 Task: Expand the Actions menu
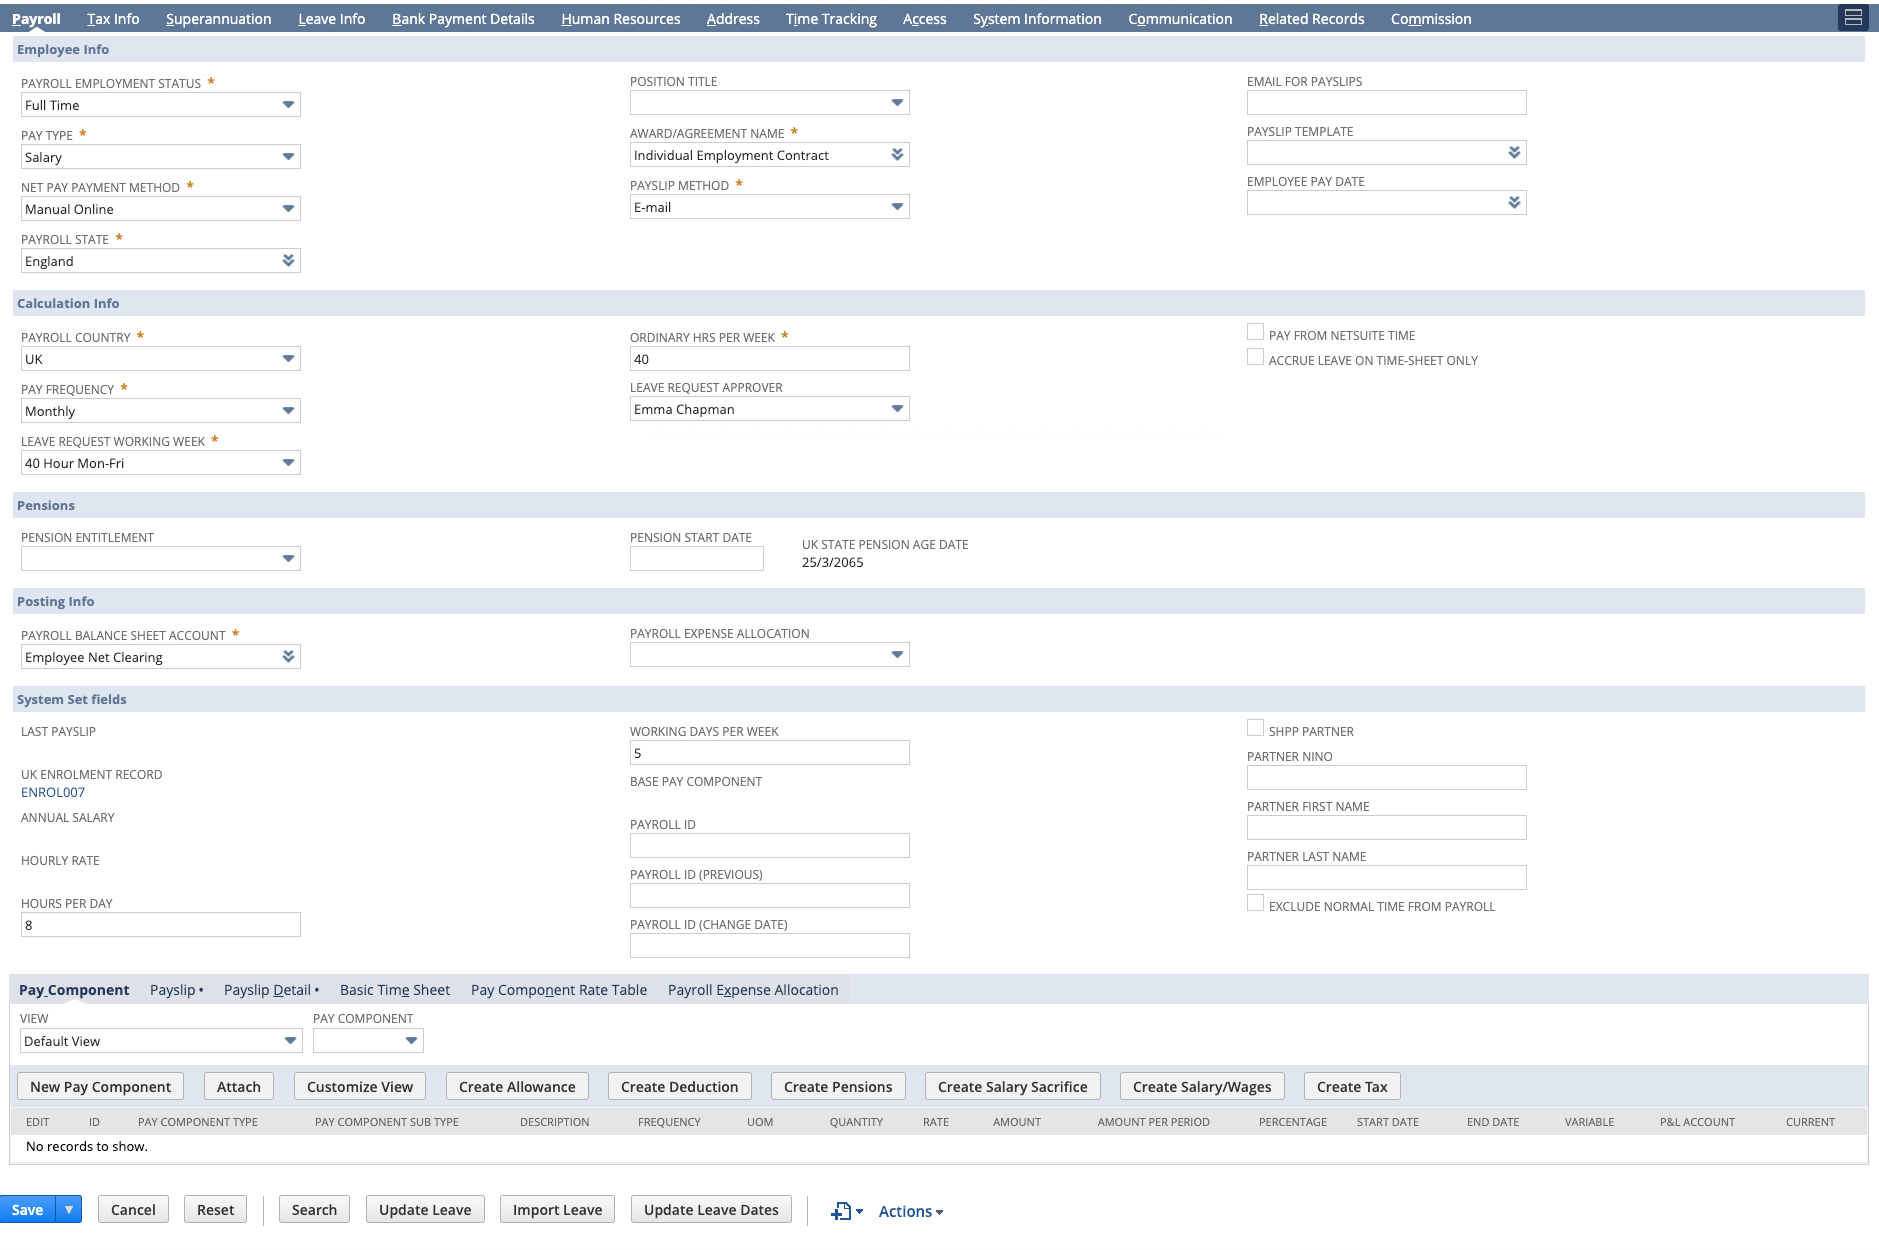908,1210
